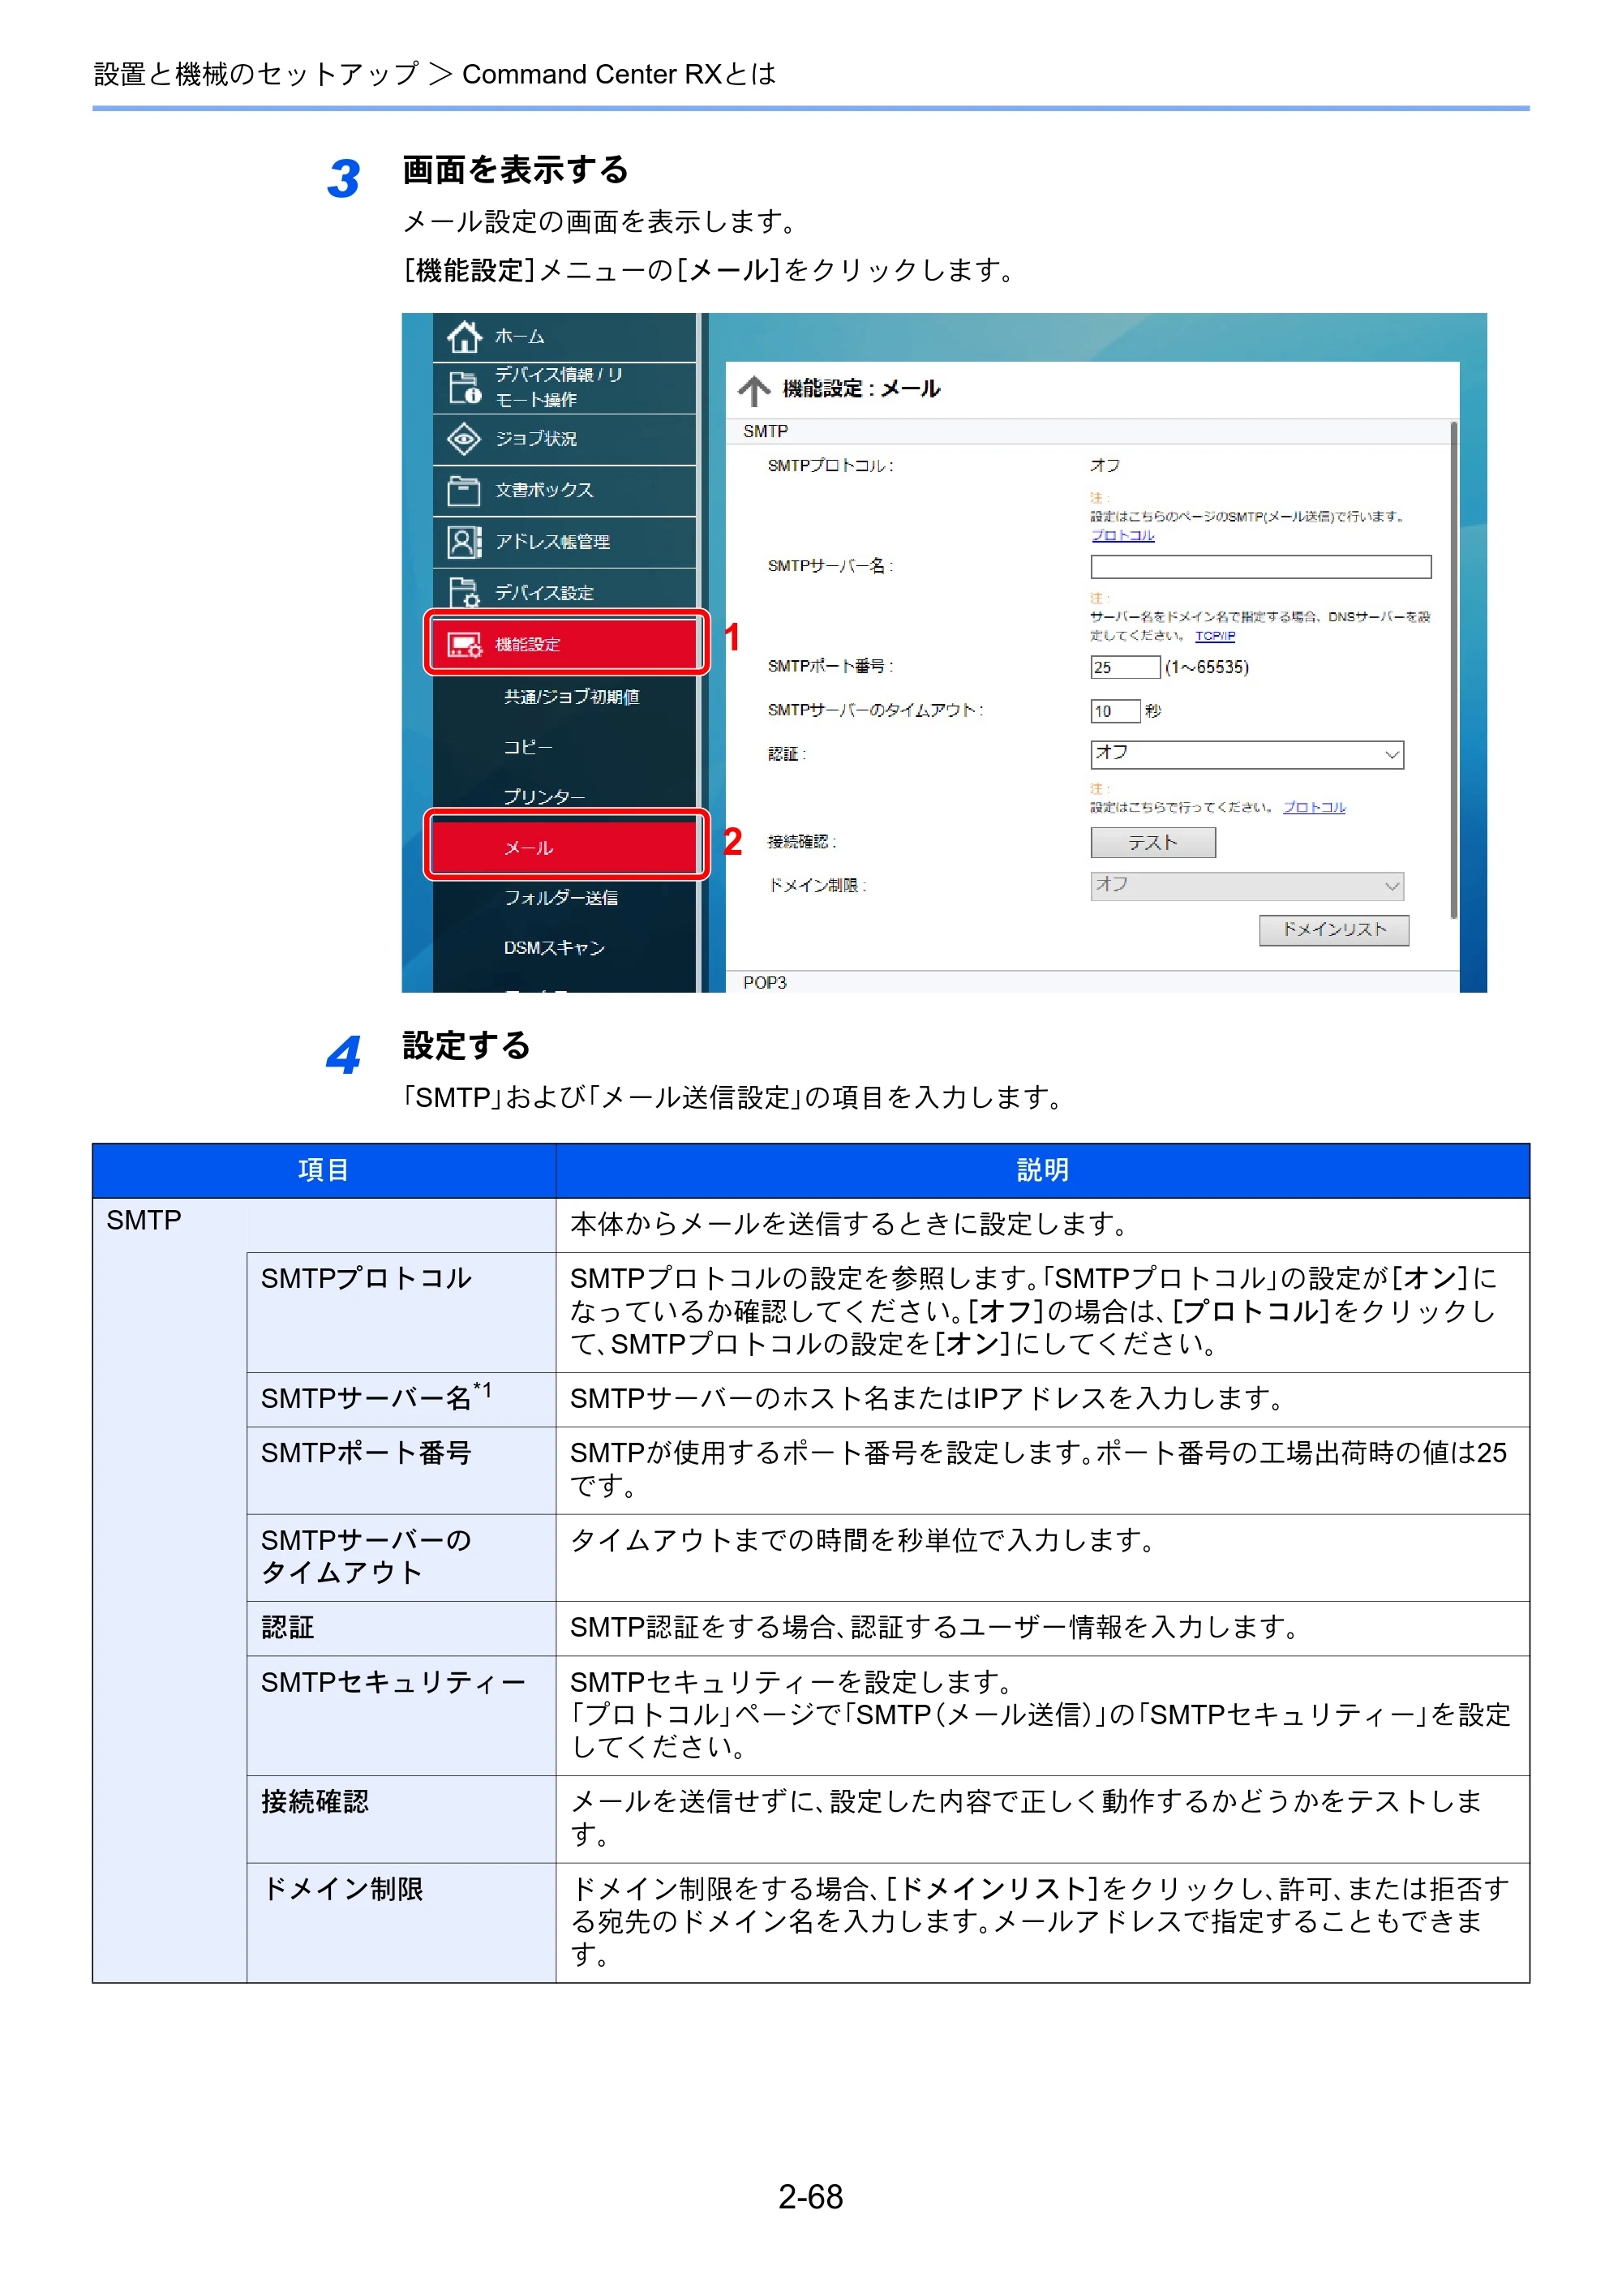
Task: Click the テスト connection button
Action: click(x=1152, y=843)
